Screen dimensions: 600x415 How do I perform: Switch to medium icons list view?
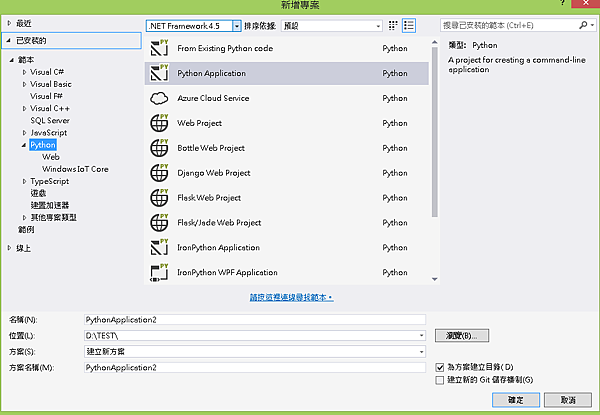tap(409, 26)
